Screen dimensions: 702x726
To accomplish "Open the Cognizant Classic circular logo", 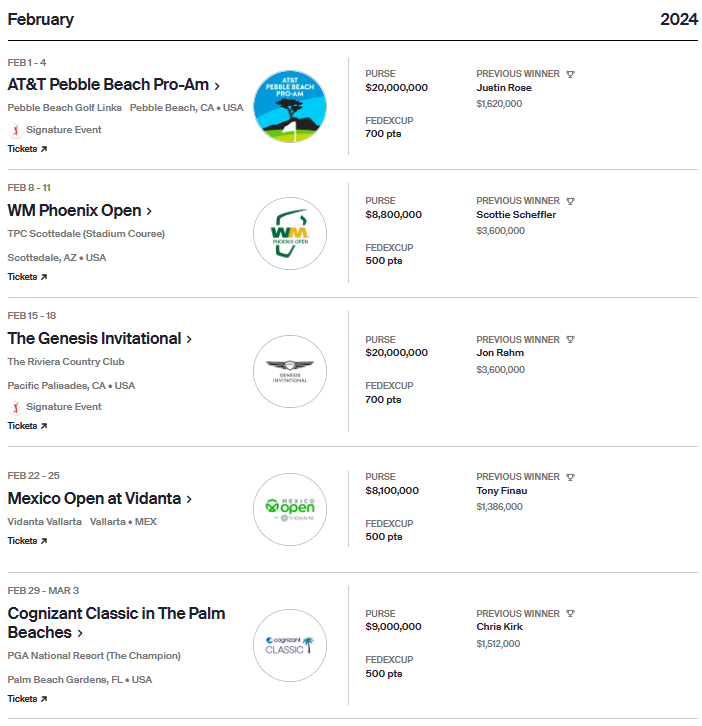I will 290,645.
